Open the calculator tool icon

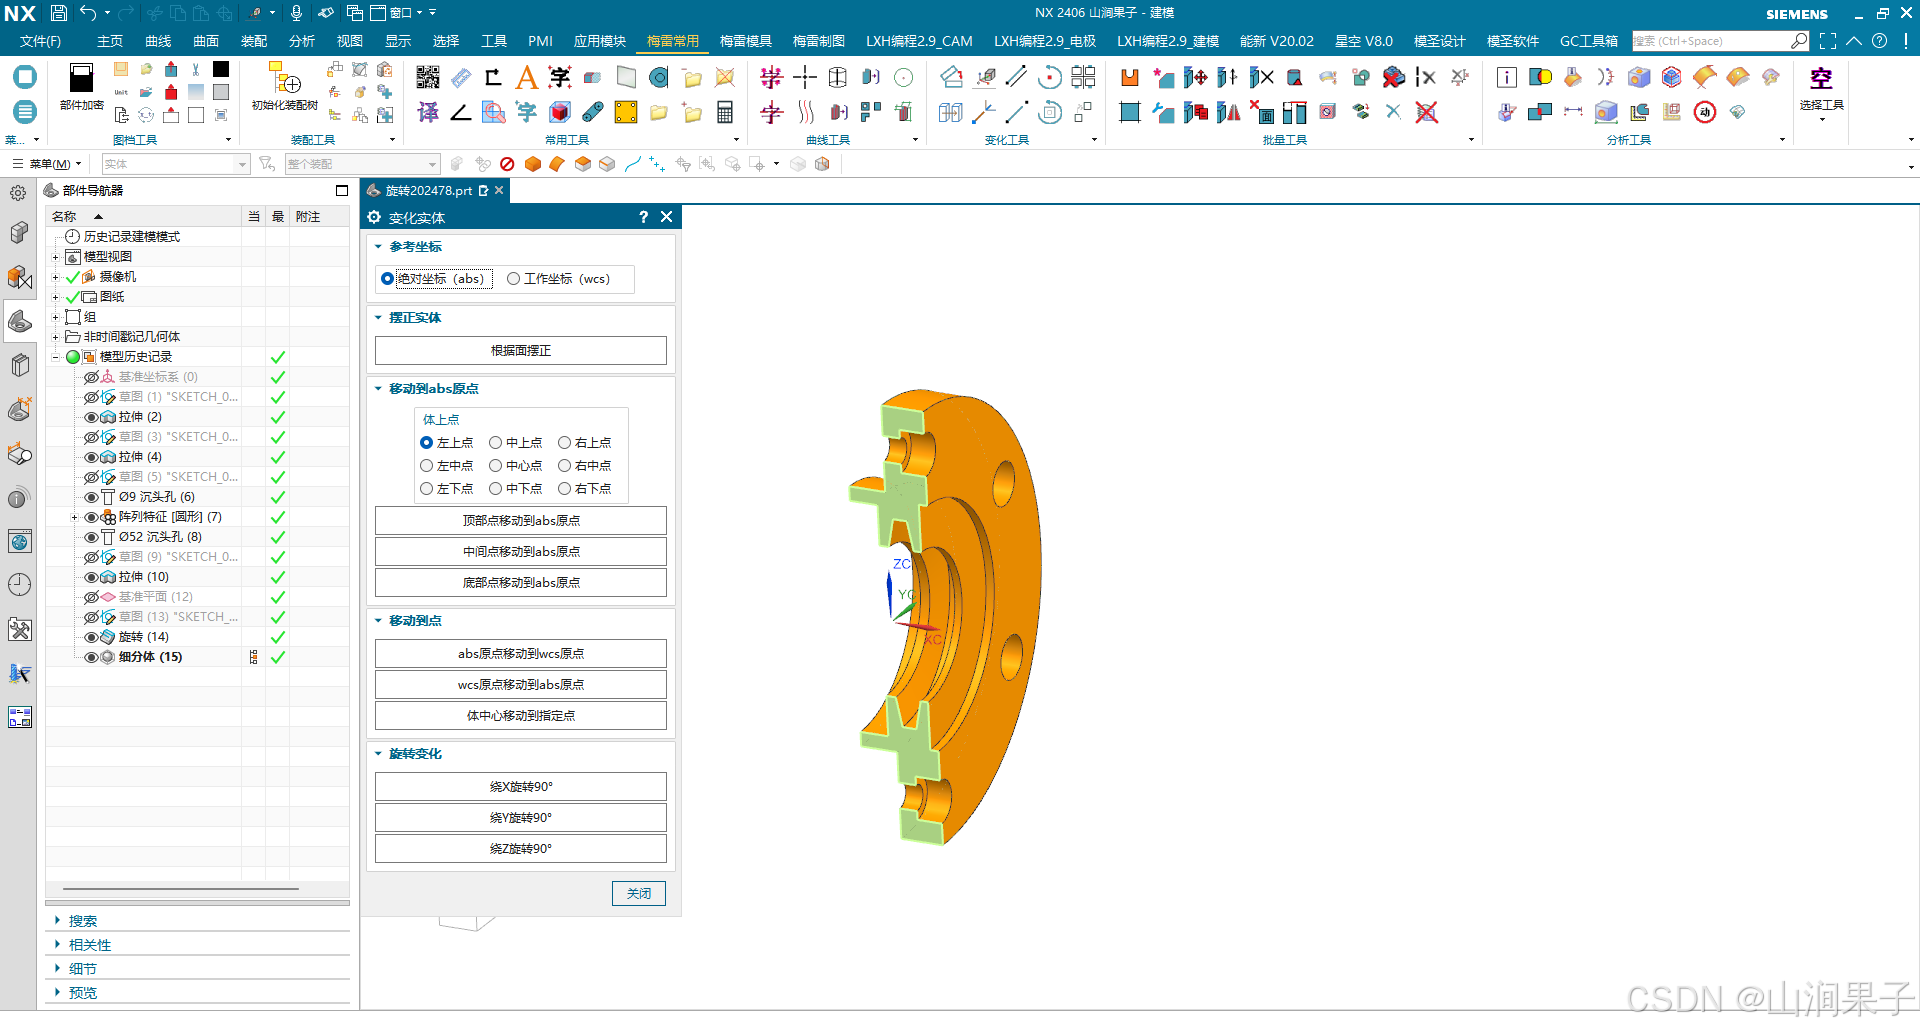pyautogui.click(x=725, y=112)
